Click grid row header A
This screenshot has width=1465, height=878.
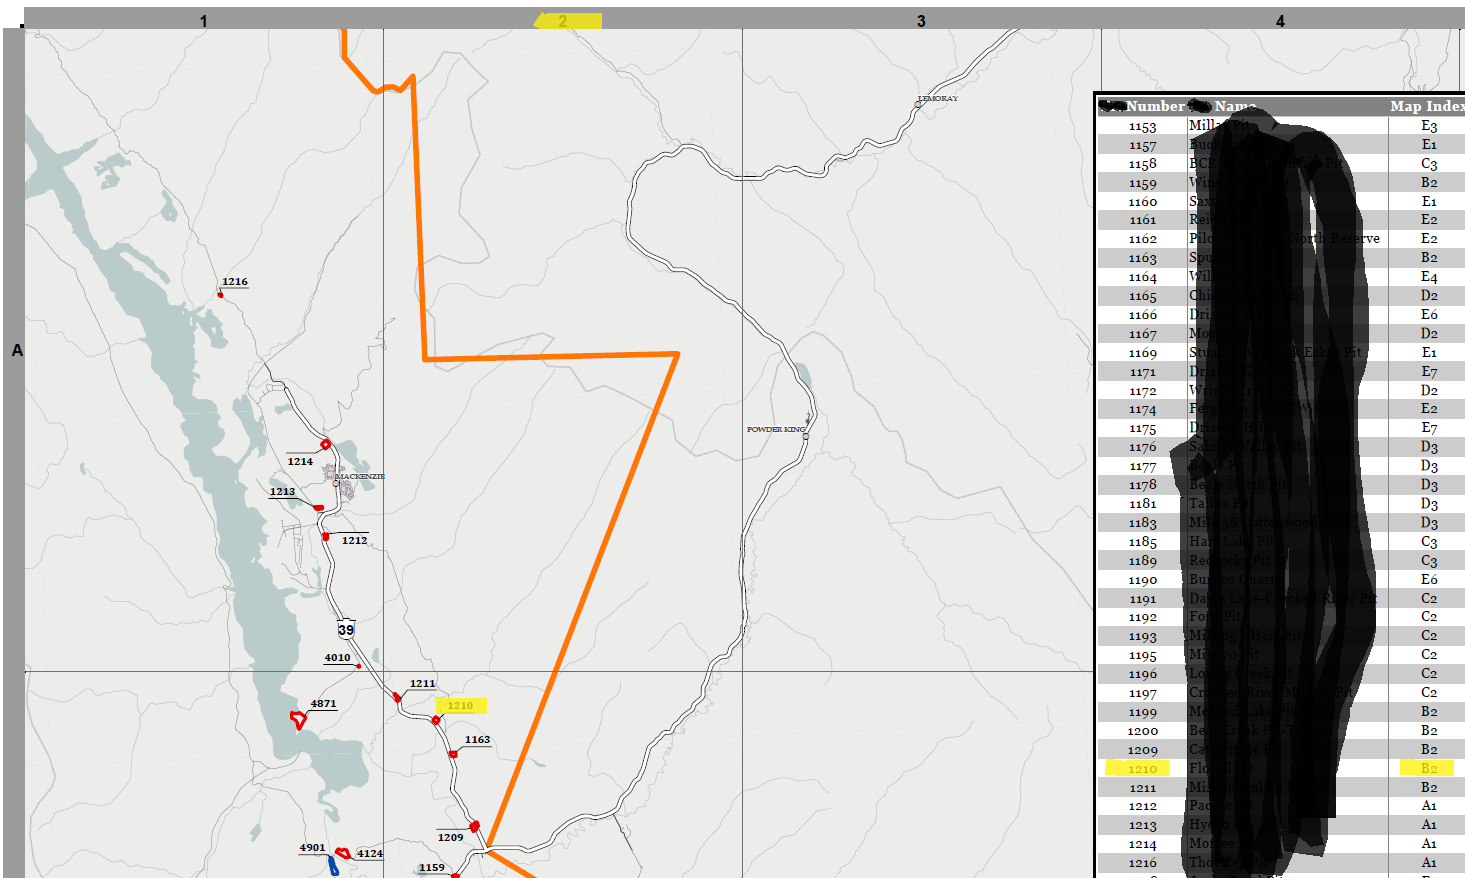17,350
